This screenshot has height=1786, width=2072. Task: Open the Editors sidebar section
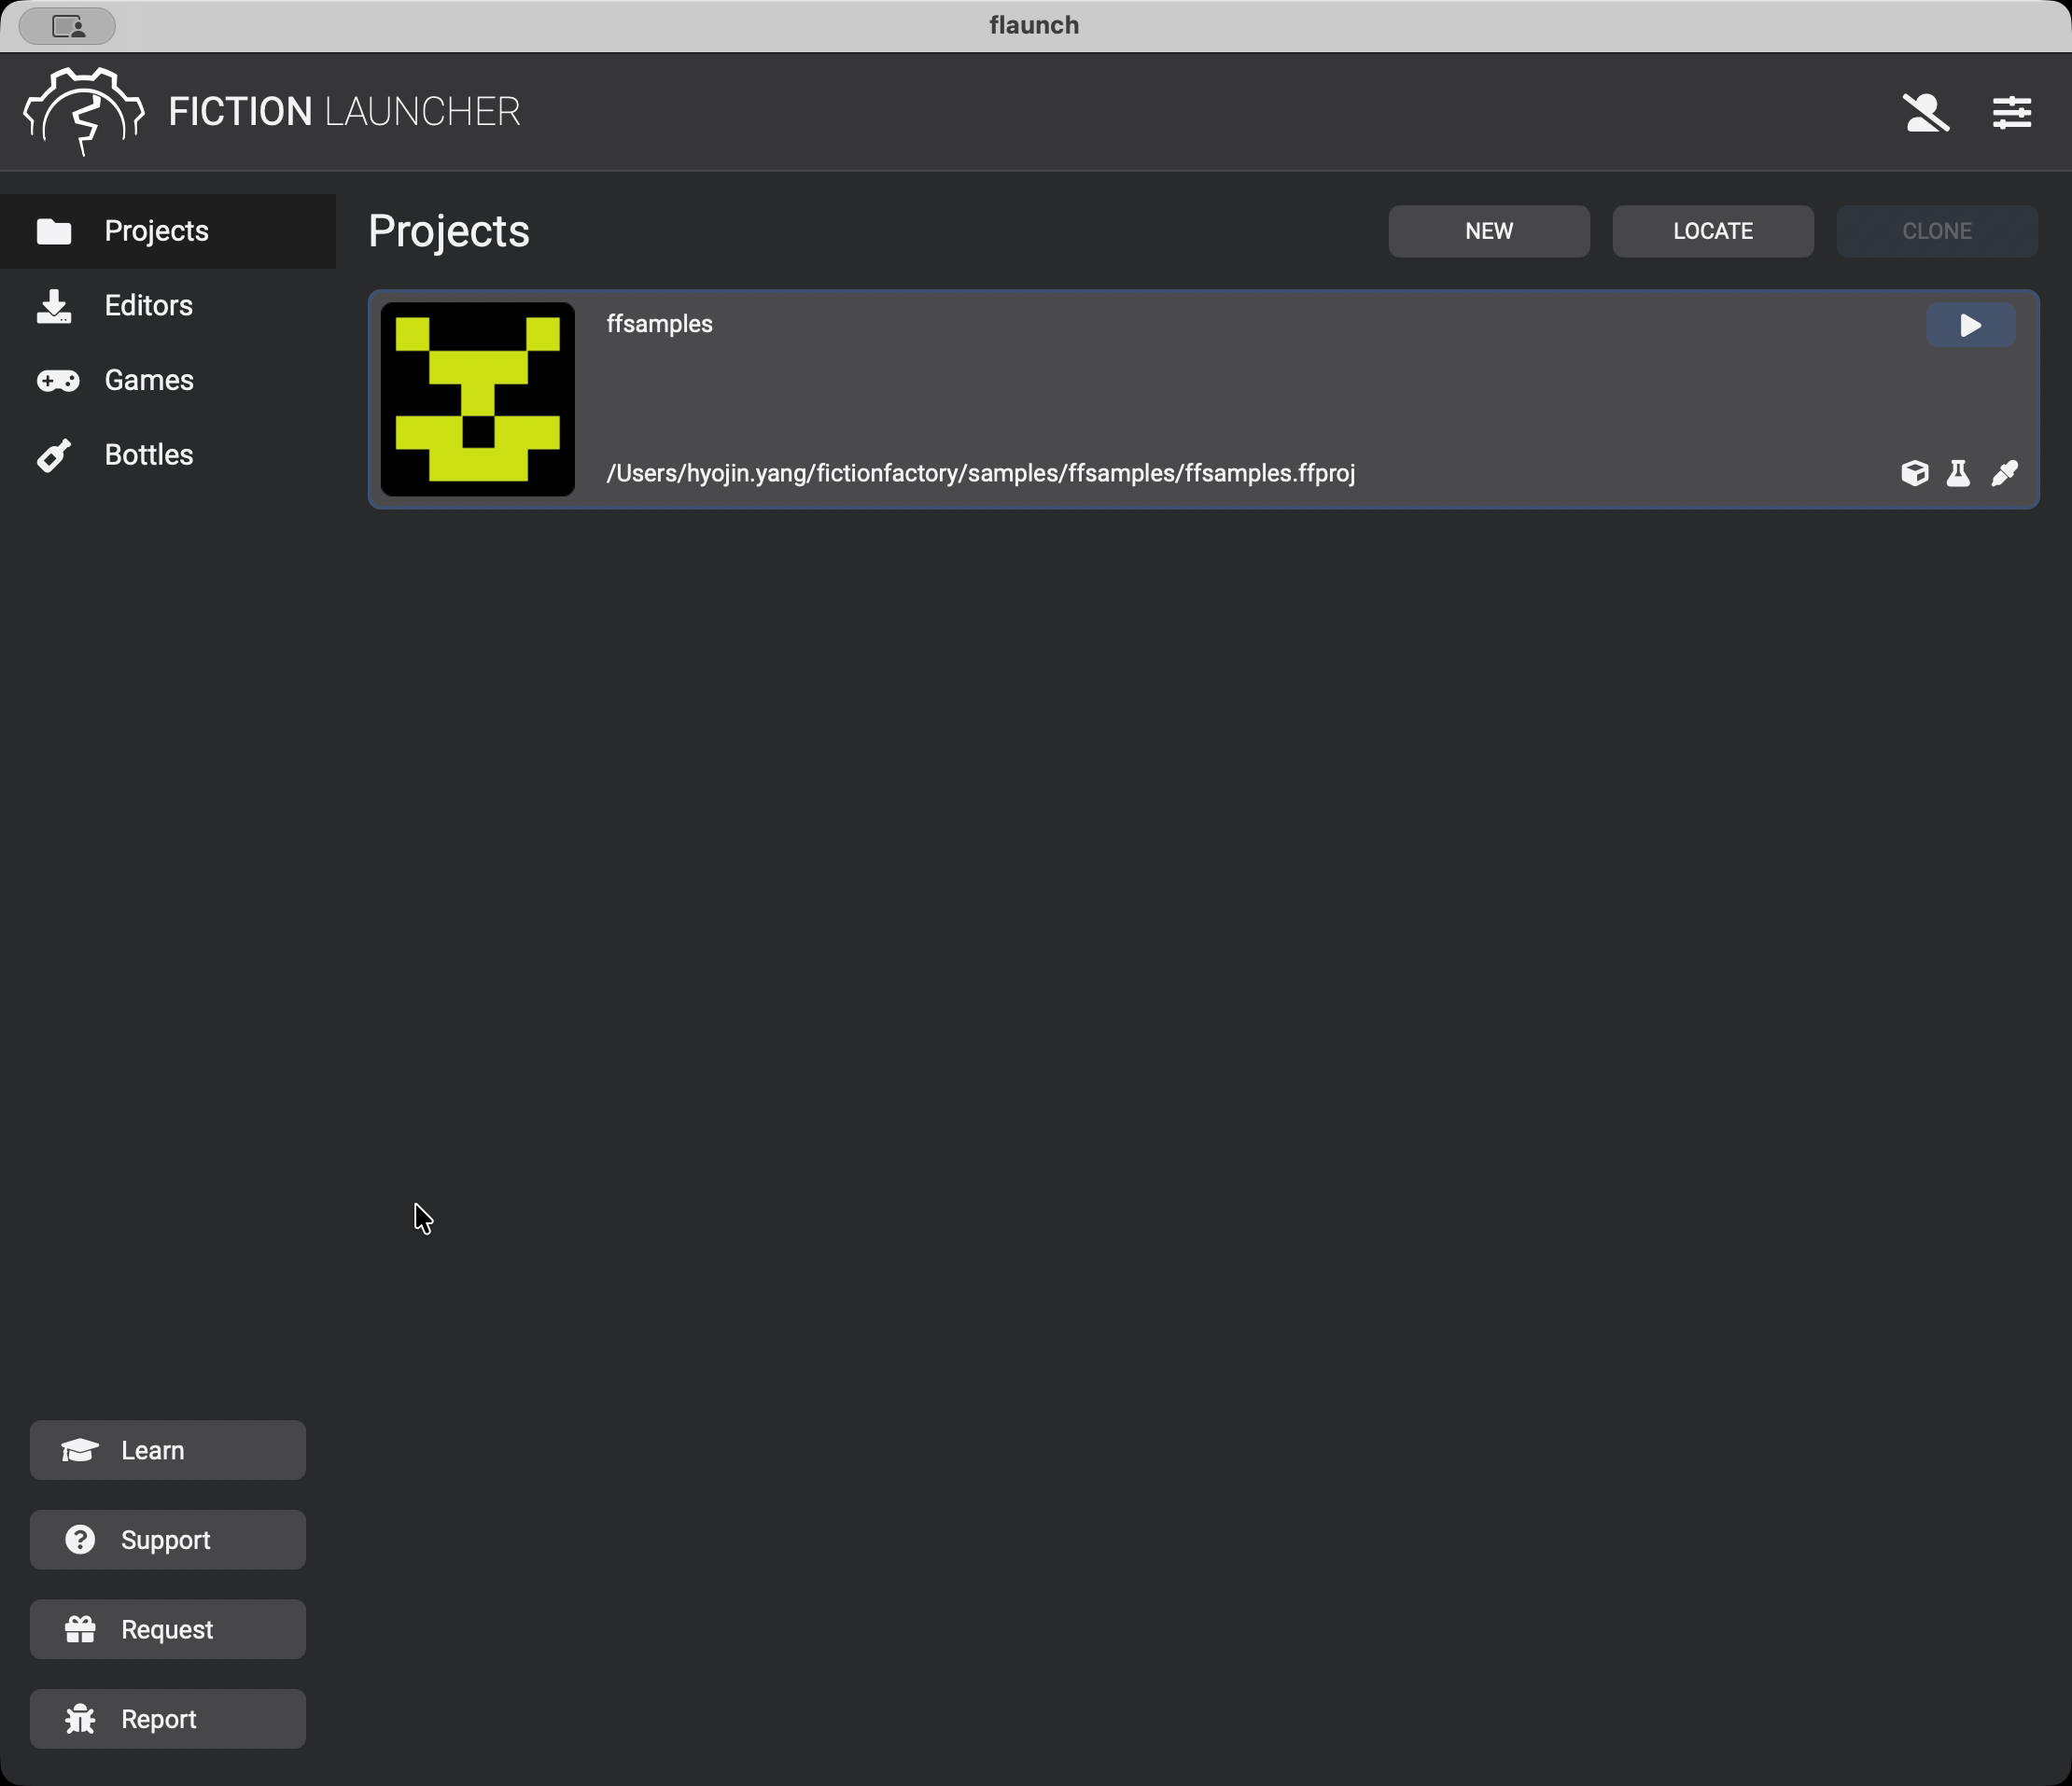(167, 306)
